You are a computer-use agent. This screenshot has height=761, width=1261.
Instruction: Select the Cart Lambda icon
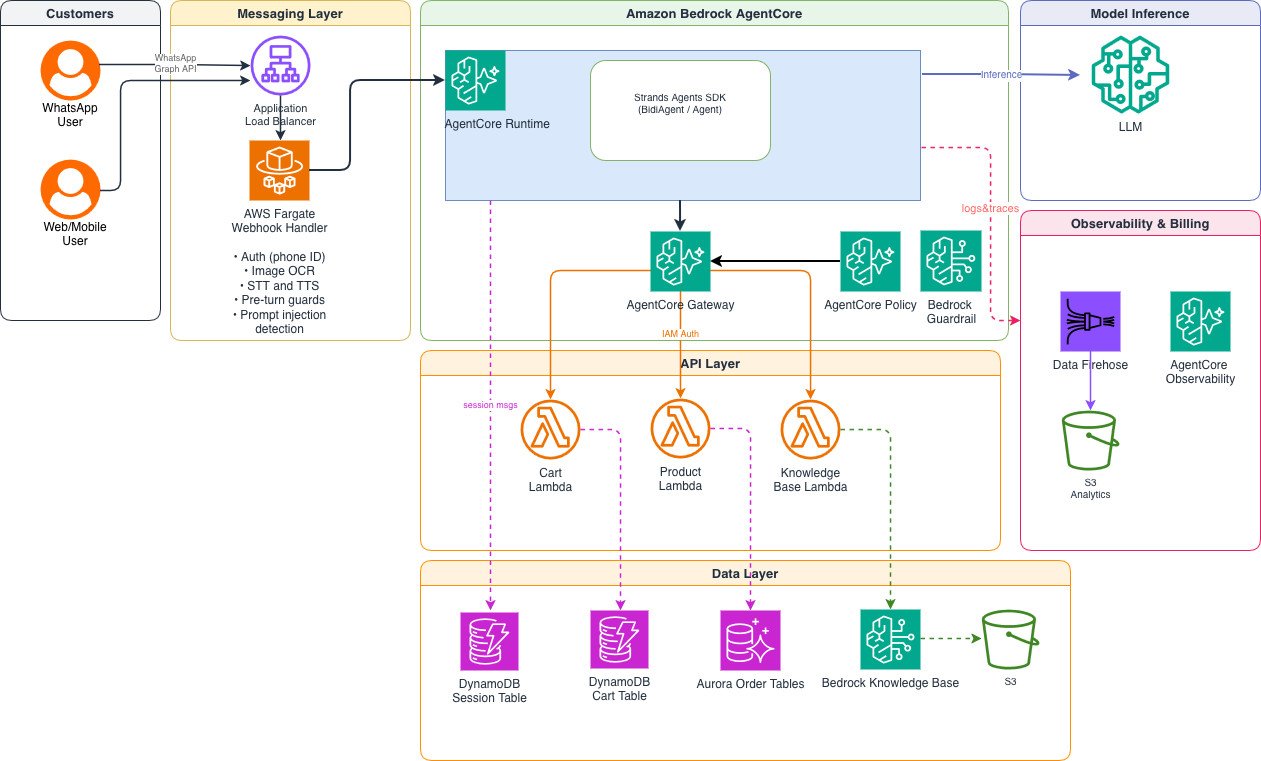(x=550, y=430)
